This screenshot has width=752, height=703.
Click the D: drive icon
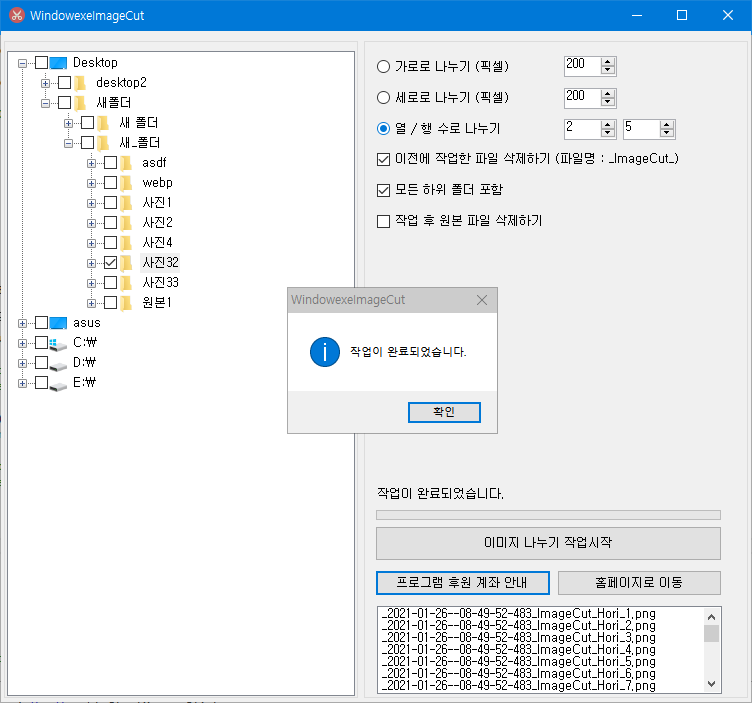coord(58,365)
